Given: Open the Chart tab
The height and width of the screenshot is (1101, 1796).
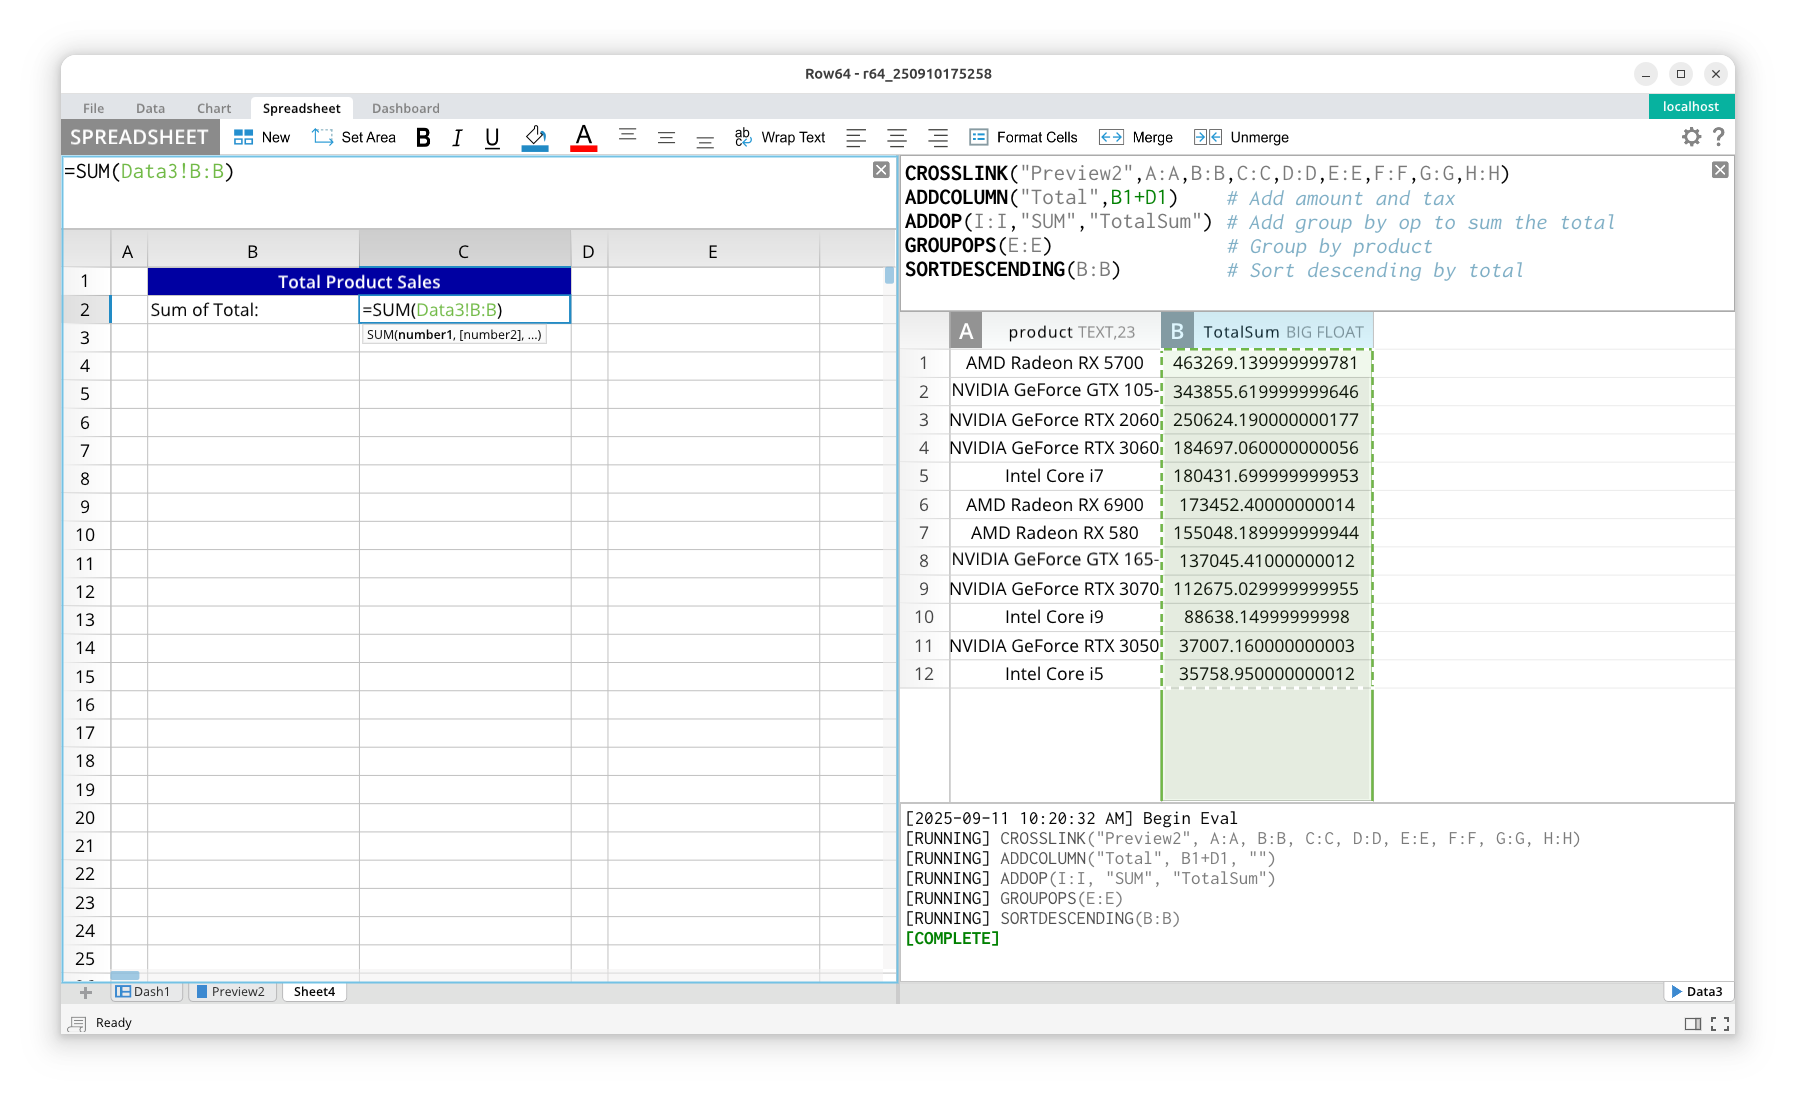Looking at the screenshot, I should pyautogui.click(x=213, y=108).
